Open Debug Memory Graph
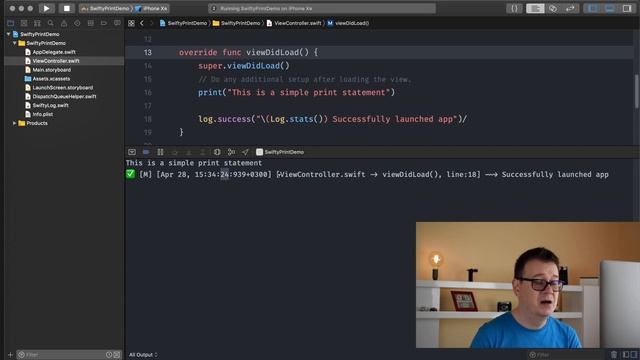 point(231,152)
